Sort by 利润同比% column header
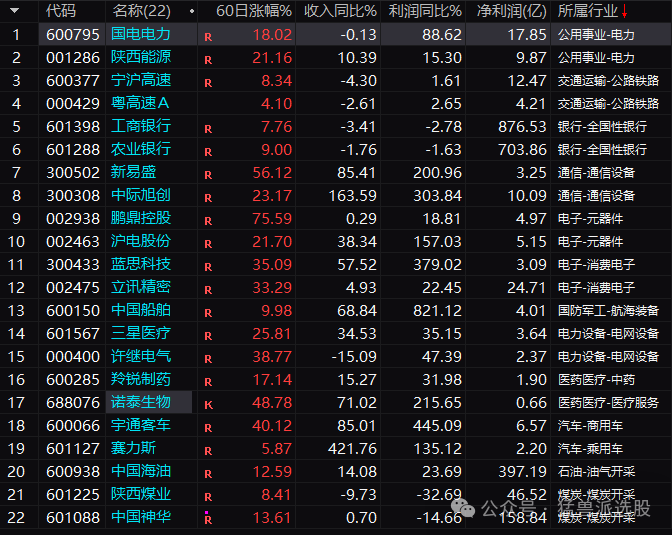This screenshot has width=672, height=535. (425, 11)
